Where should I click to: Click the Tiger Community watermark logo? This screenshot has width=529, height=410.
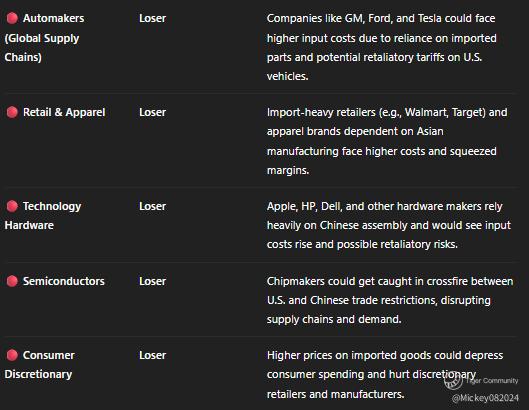tap(453, 381)
